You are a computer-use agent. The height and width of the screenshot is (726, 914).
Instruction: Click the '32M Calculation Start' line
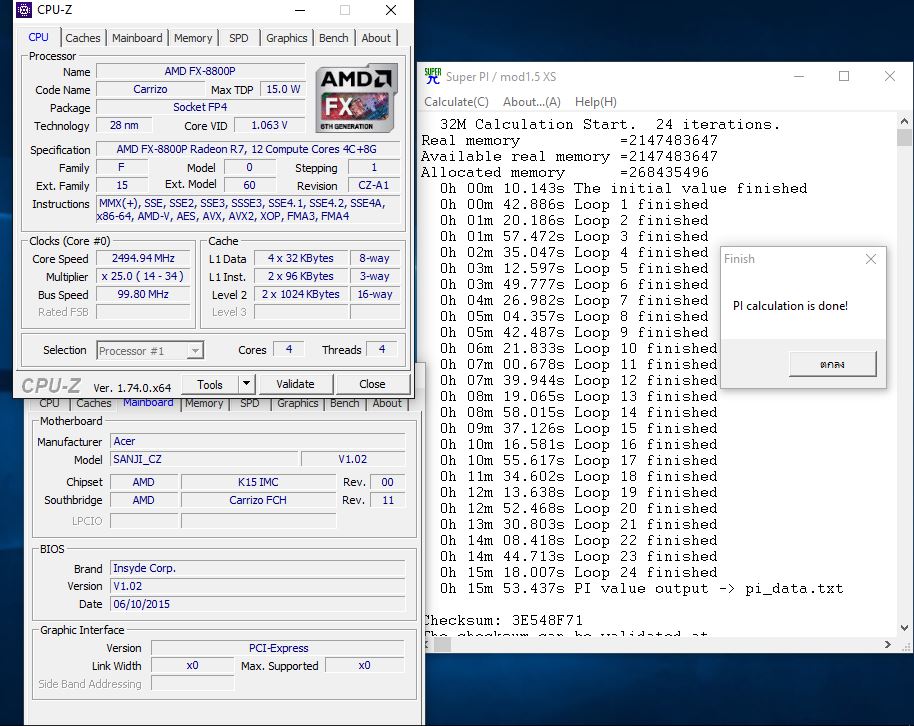[610, 124]
